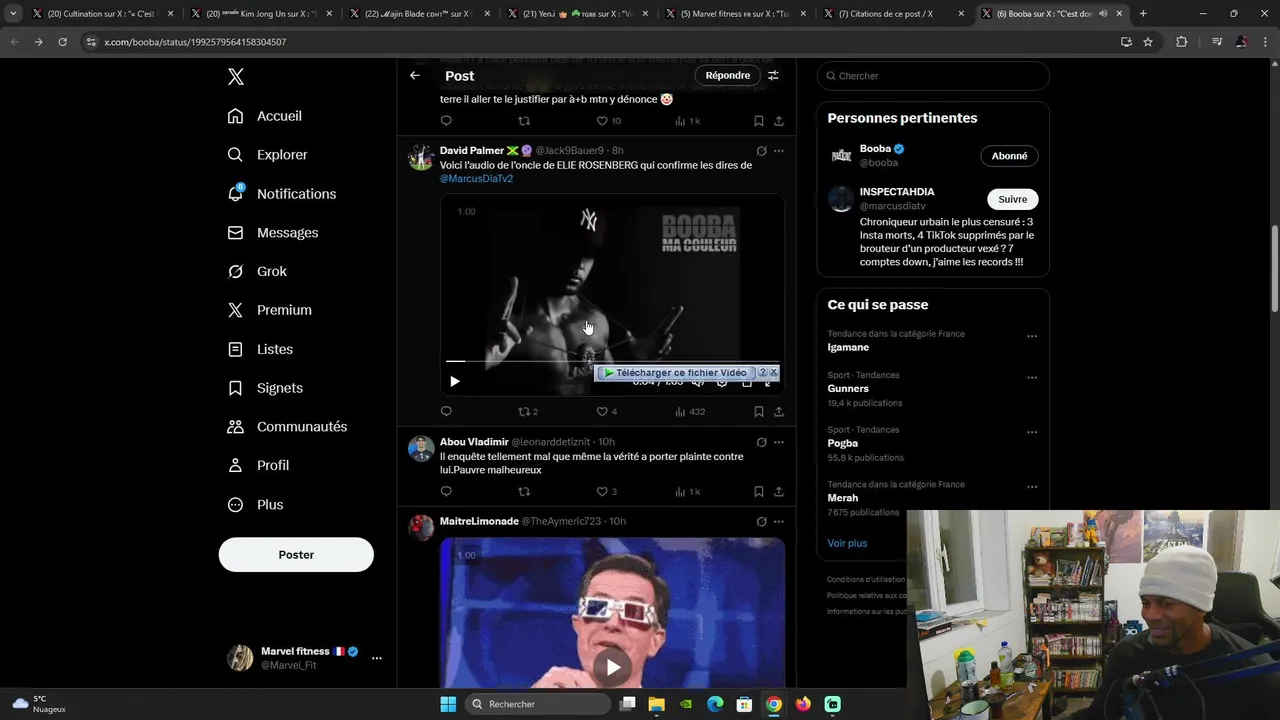Click Télécharger ce fichier Vidéo button
Image resolution: width=1280 pixels, height=720 pixels.
(678, 373)
